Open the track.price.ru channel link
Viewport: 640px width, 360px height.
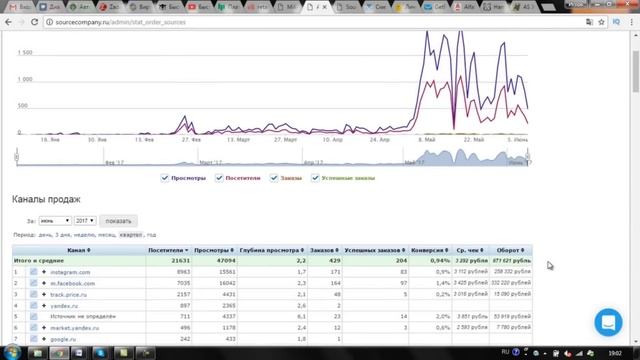point(69,295)
